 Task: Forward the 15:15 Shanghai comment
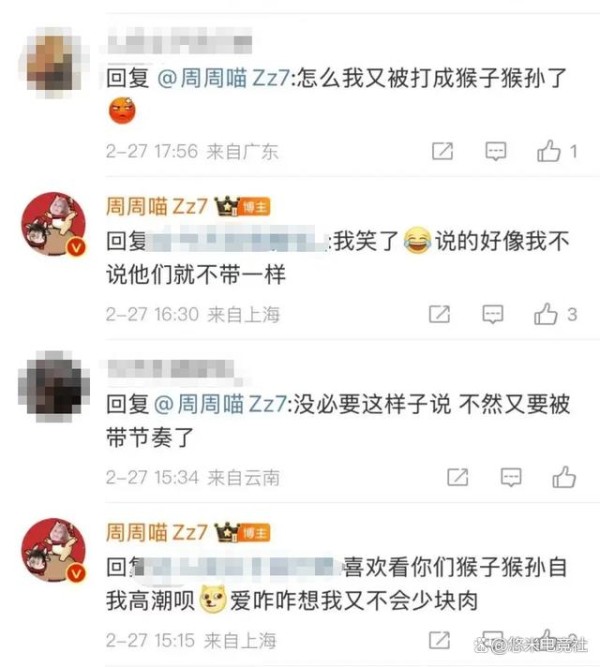440,640
